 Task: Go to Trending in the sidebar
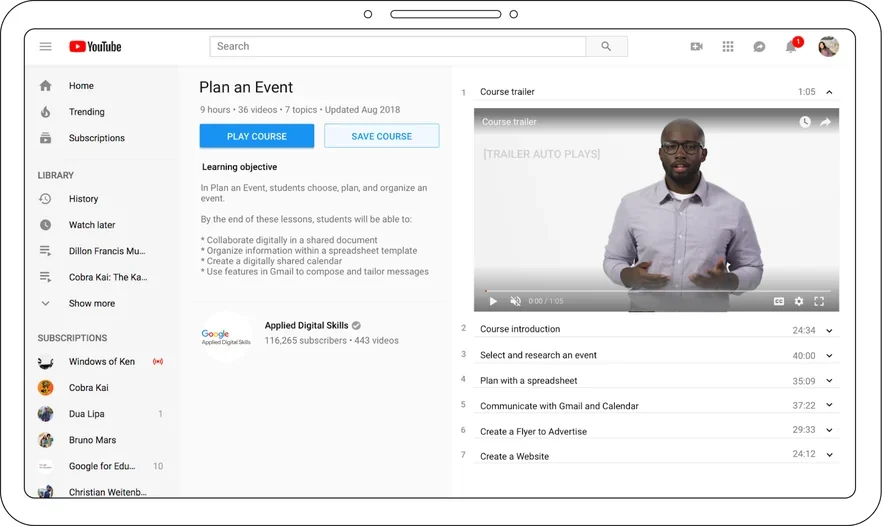[x=86, y=112]
